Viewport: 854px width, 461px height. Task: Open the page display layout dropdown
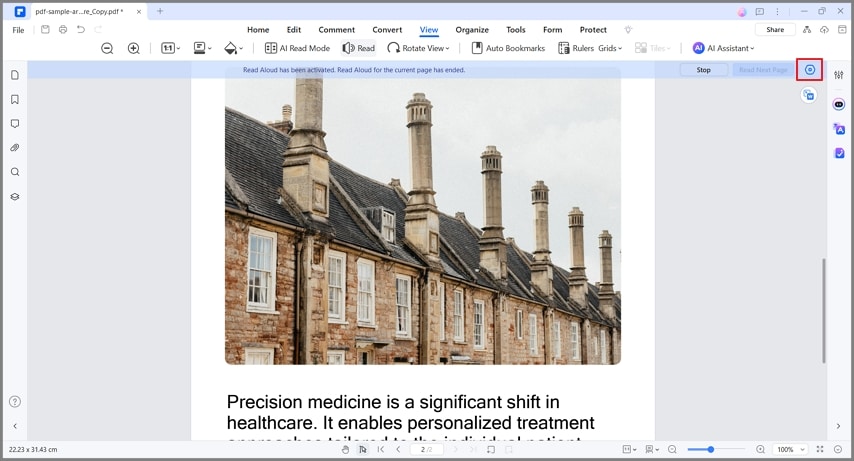203,48
